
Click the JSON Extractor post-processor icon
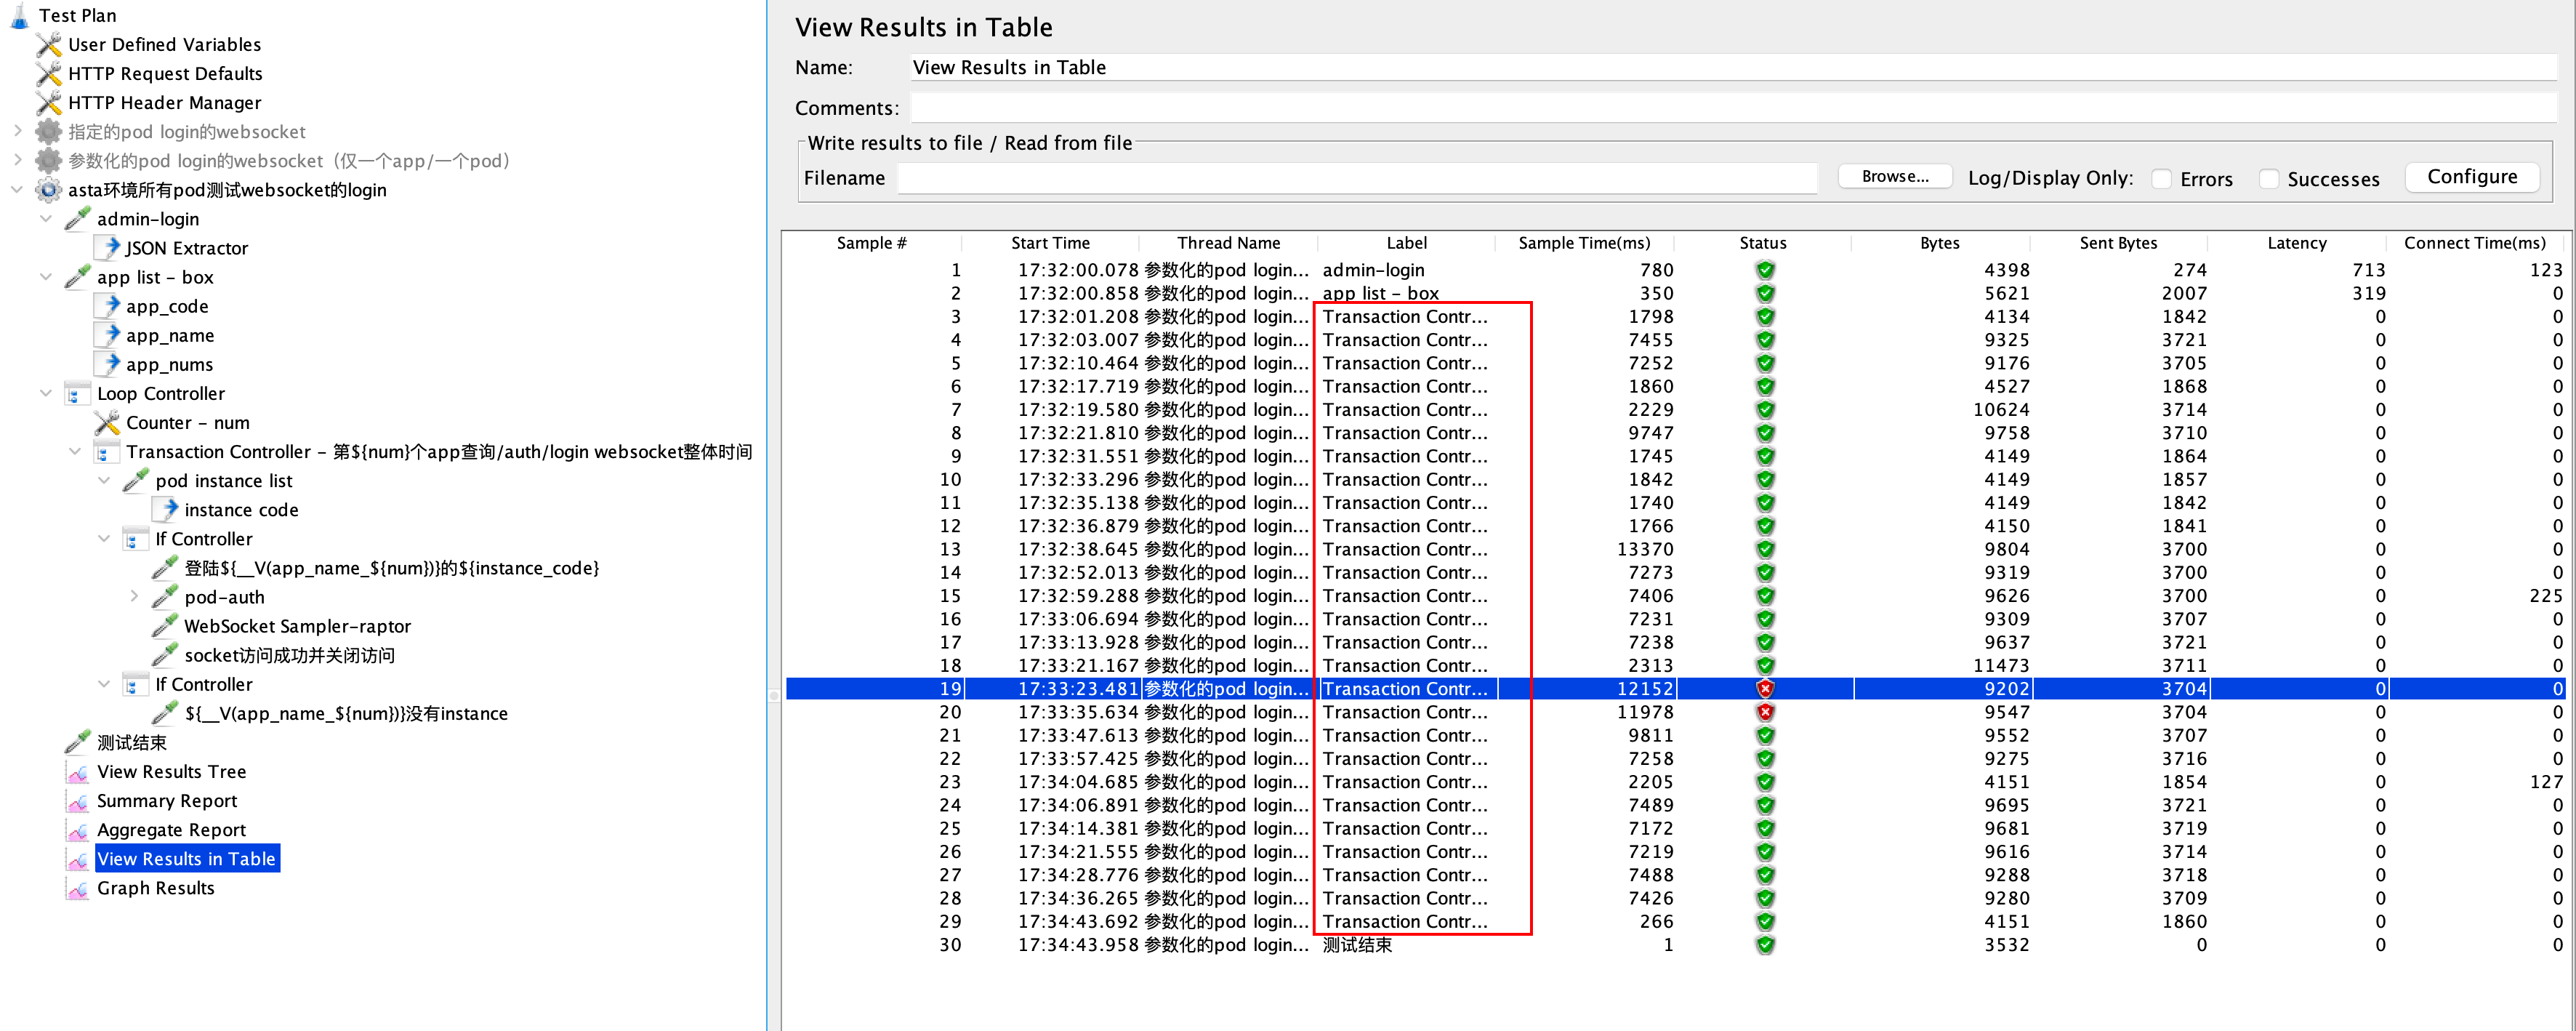pyautogui.click(x=108, y=247)
